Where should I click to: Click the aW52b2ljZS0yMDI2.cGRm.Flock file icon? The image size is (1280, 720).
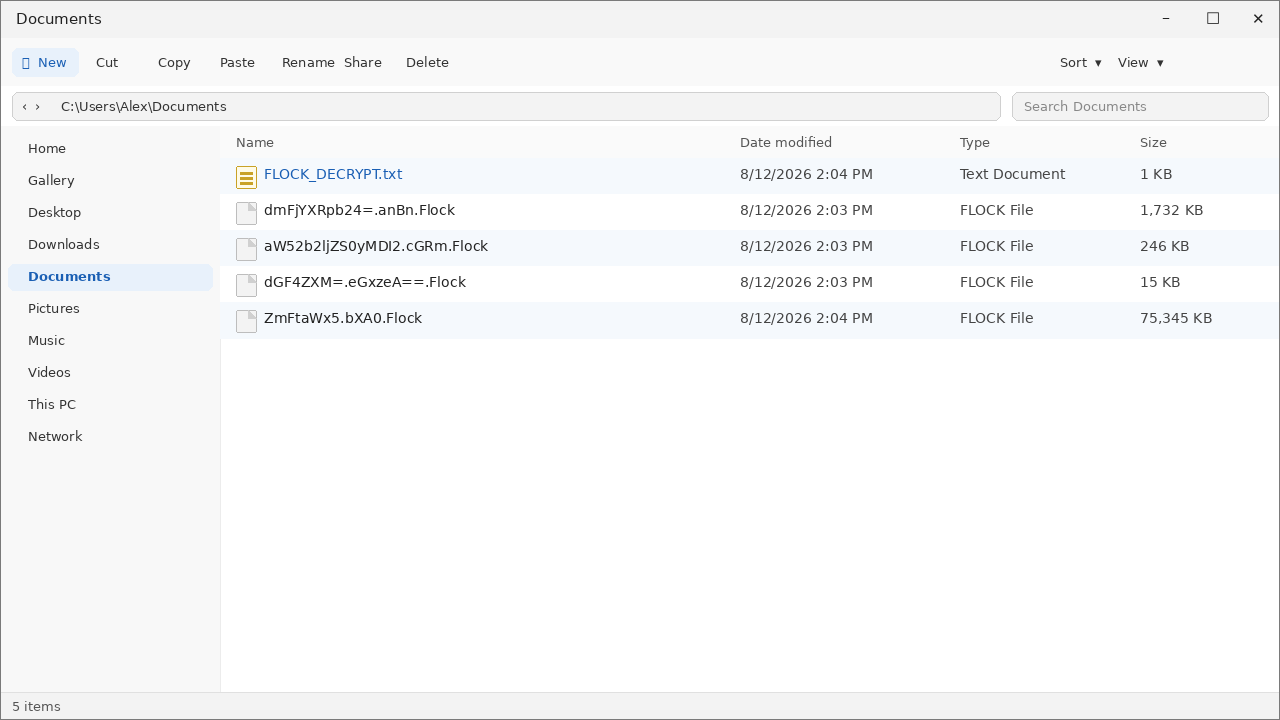click(246, 249)
